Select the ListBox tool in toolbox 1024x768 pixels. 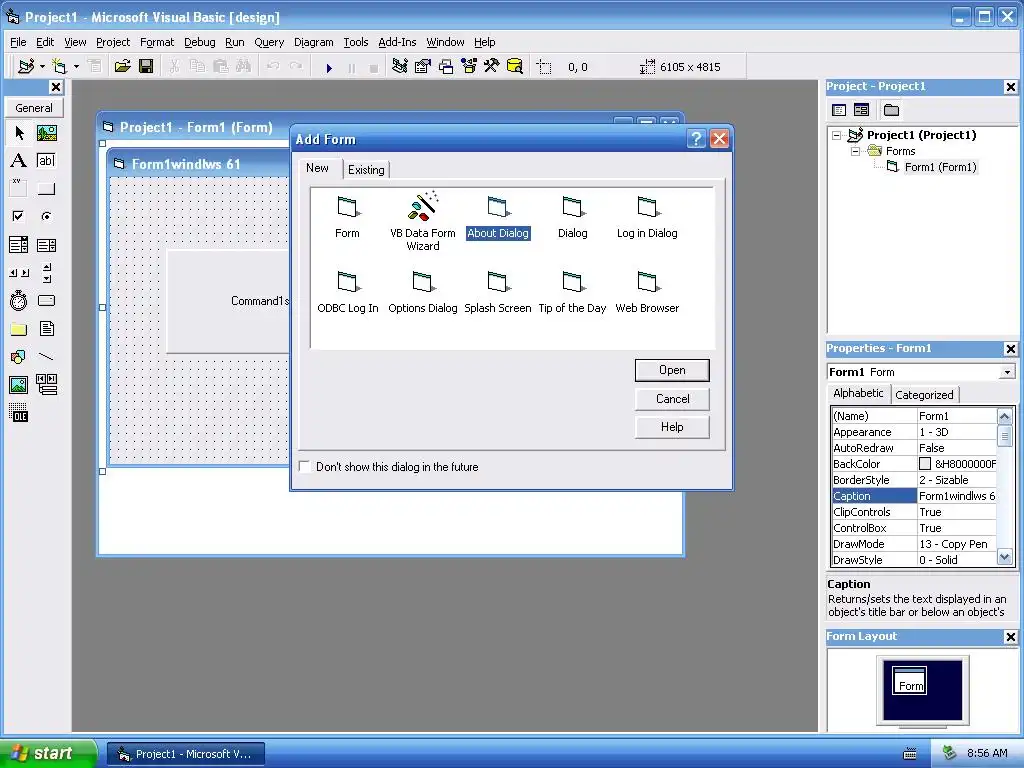click(46, 245)
